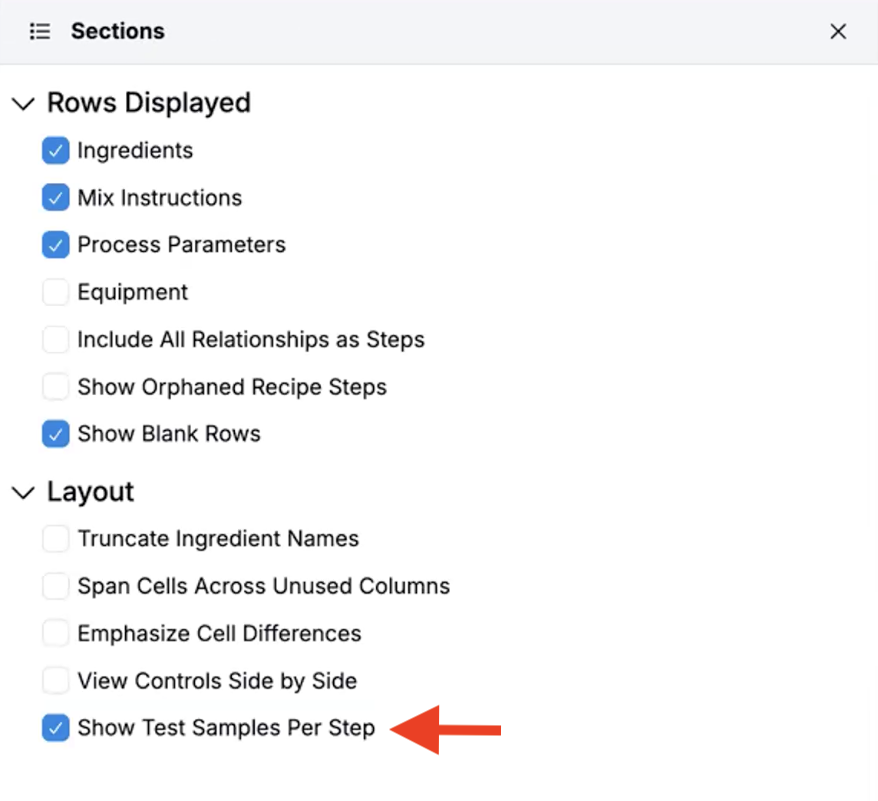This screenshot has height=801, width=878.
Task: Turn on Emphasize Cell Differences
Action: 56,634
